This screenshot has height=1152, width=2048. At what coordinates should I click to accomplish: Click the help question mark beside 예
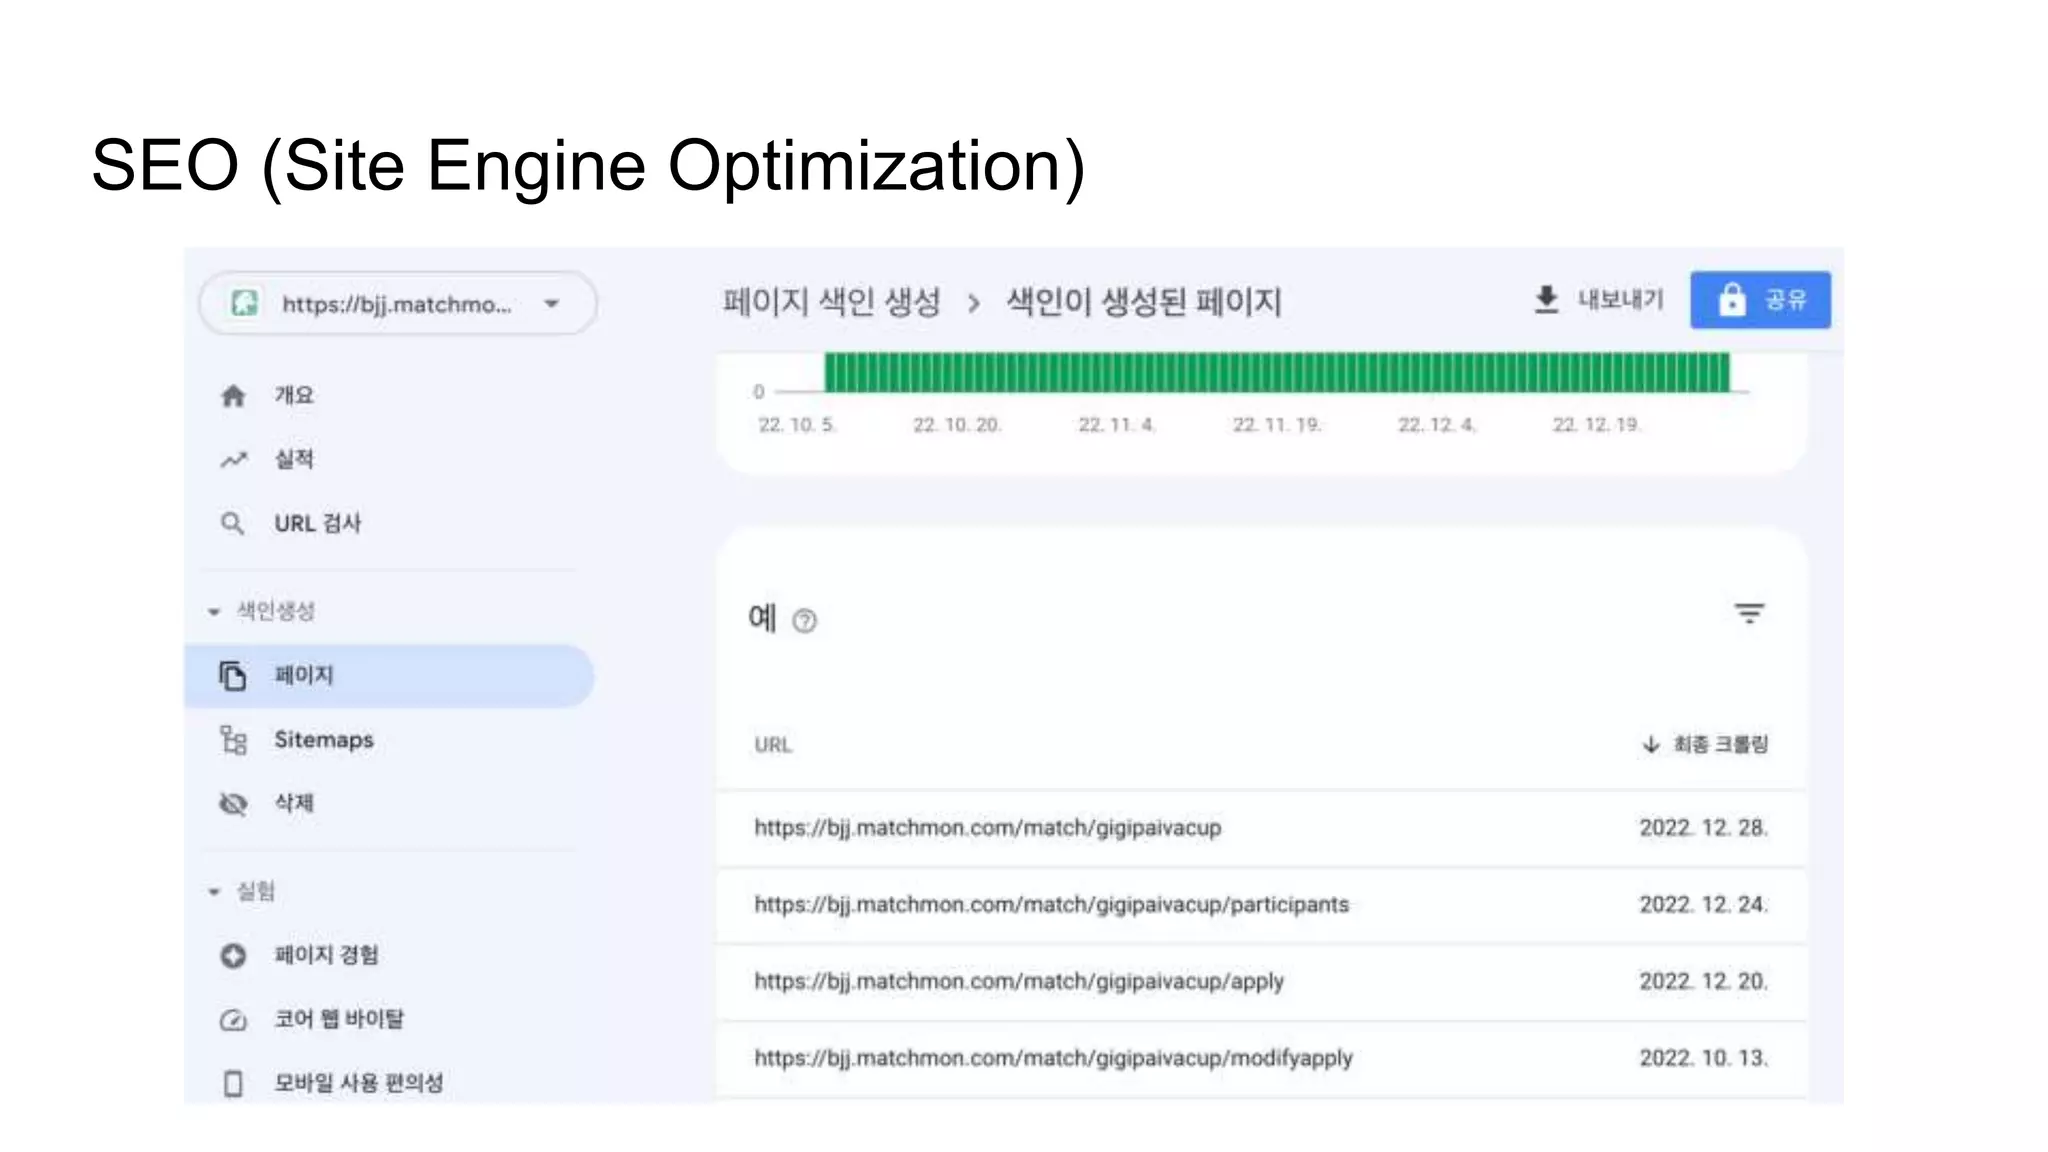pyautogui.click(x=804, y=622)
